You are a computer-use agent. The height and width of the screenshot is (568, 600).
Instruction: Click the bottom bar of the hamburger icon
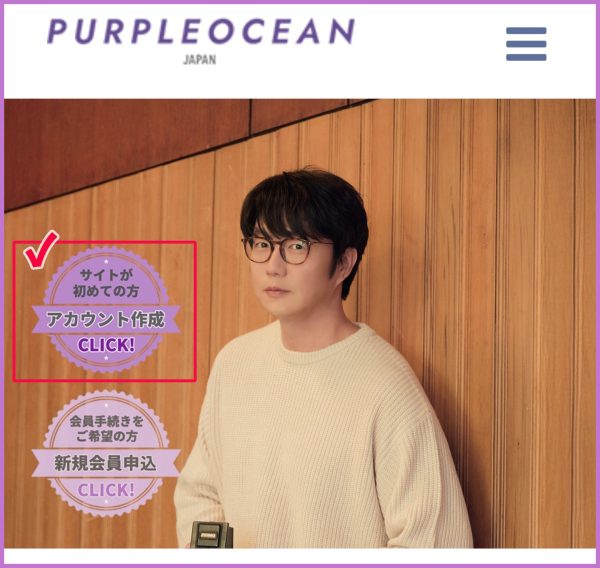(526, 57)
